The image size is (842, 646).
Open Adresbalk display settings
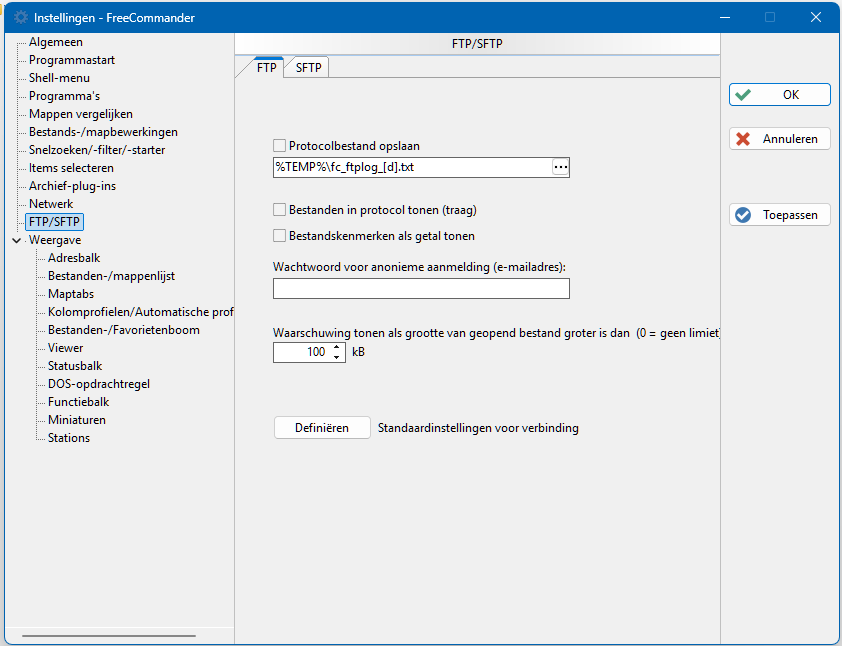tap(74, 258)
